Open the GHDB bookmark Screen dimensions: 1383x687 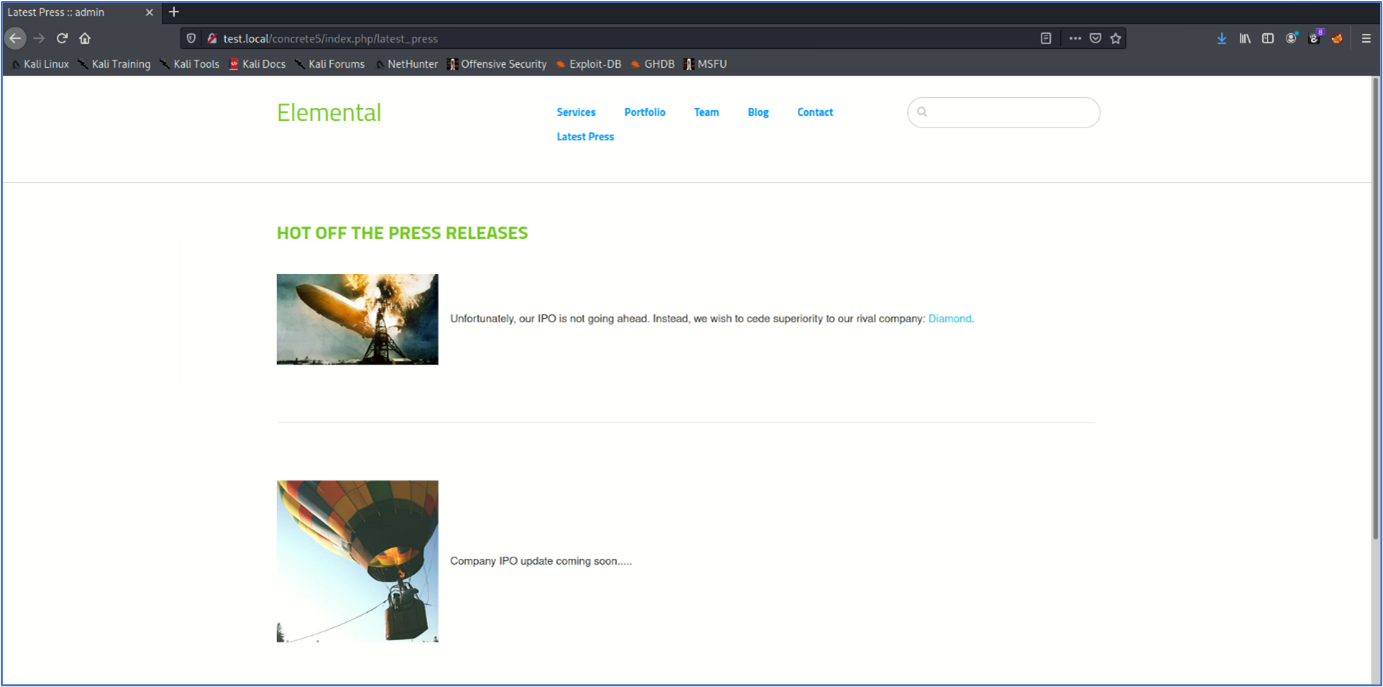(x=653, y=64)
